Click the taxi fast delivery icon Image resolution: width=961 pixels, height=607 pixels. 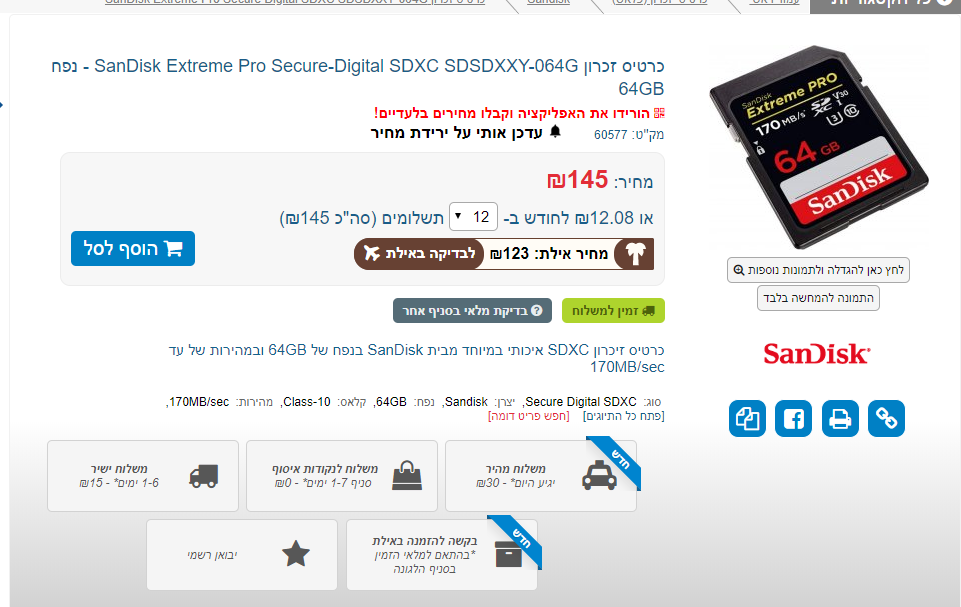point(599,475)
